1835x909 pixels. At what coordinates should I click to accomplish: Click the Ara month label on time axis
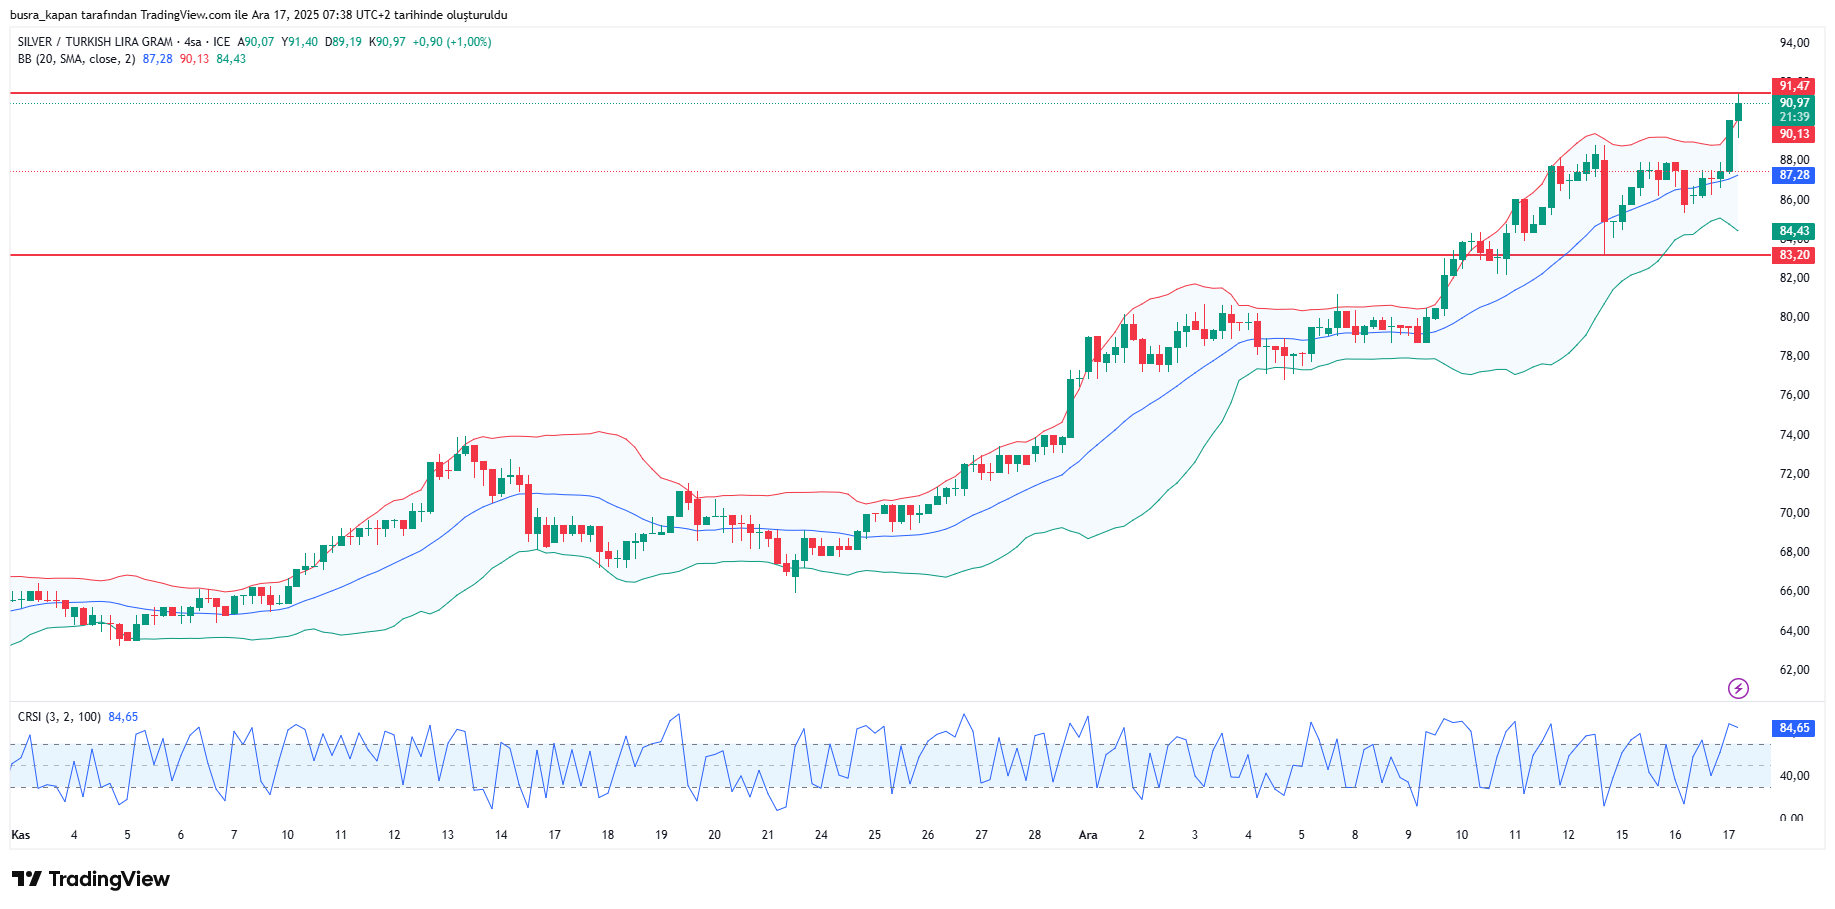point(1088,835)
